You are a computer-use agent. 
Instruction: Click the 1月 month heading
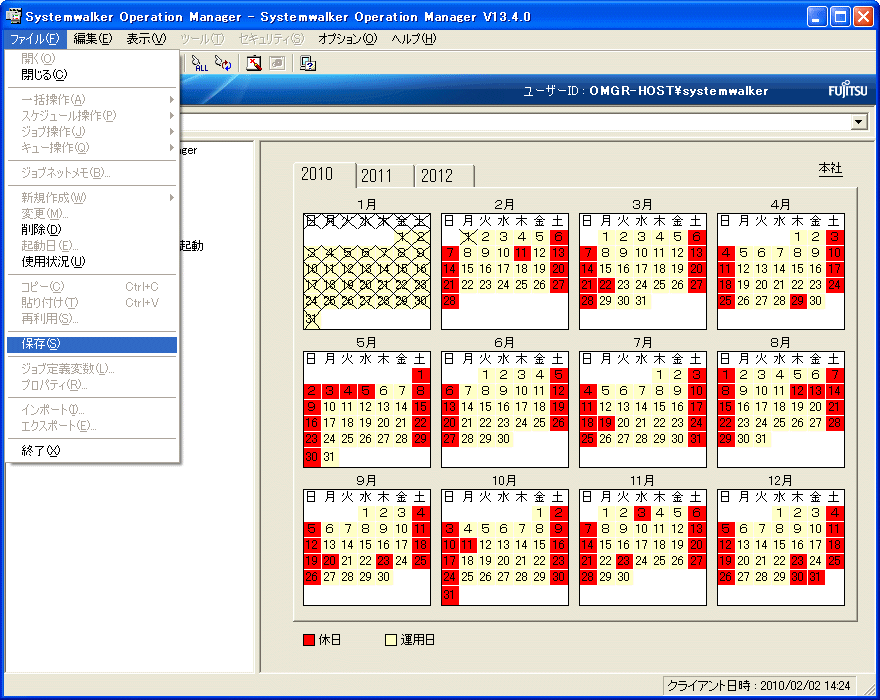pyautogui.click(x=367, y=205)
